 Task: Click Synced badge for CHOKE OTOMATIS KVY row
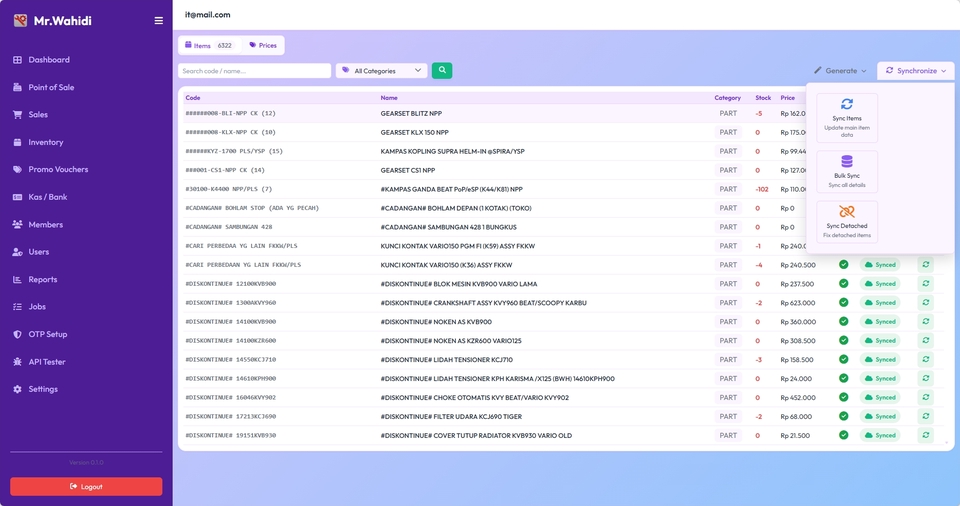tap(880, 398)
